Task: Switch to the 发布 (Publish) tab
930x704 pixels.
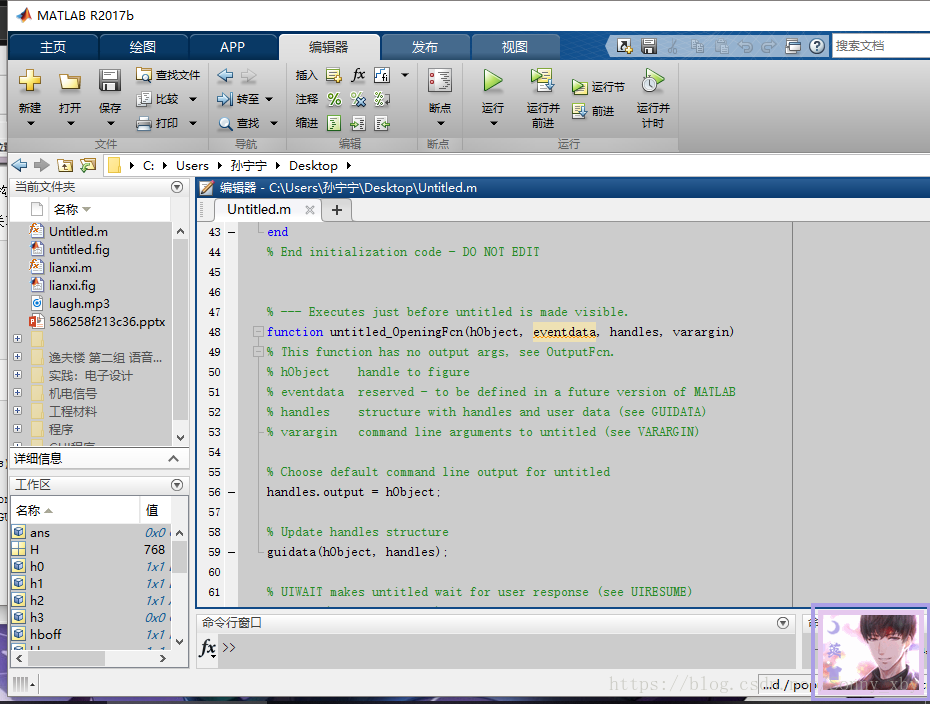Action: click(425, 47)
